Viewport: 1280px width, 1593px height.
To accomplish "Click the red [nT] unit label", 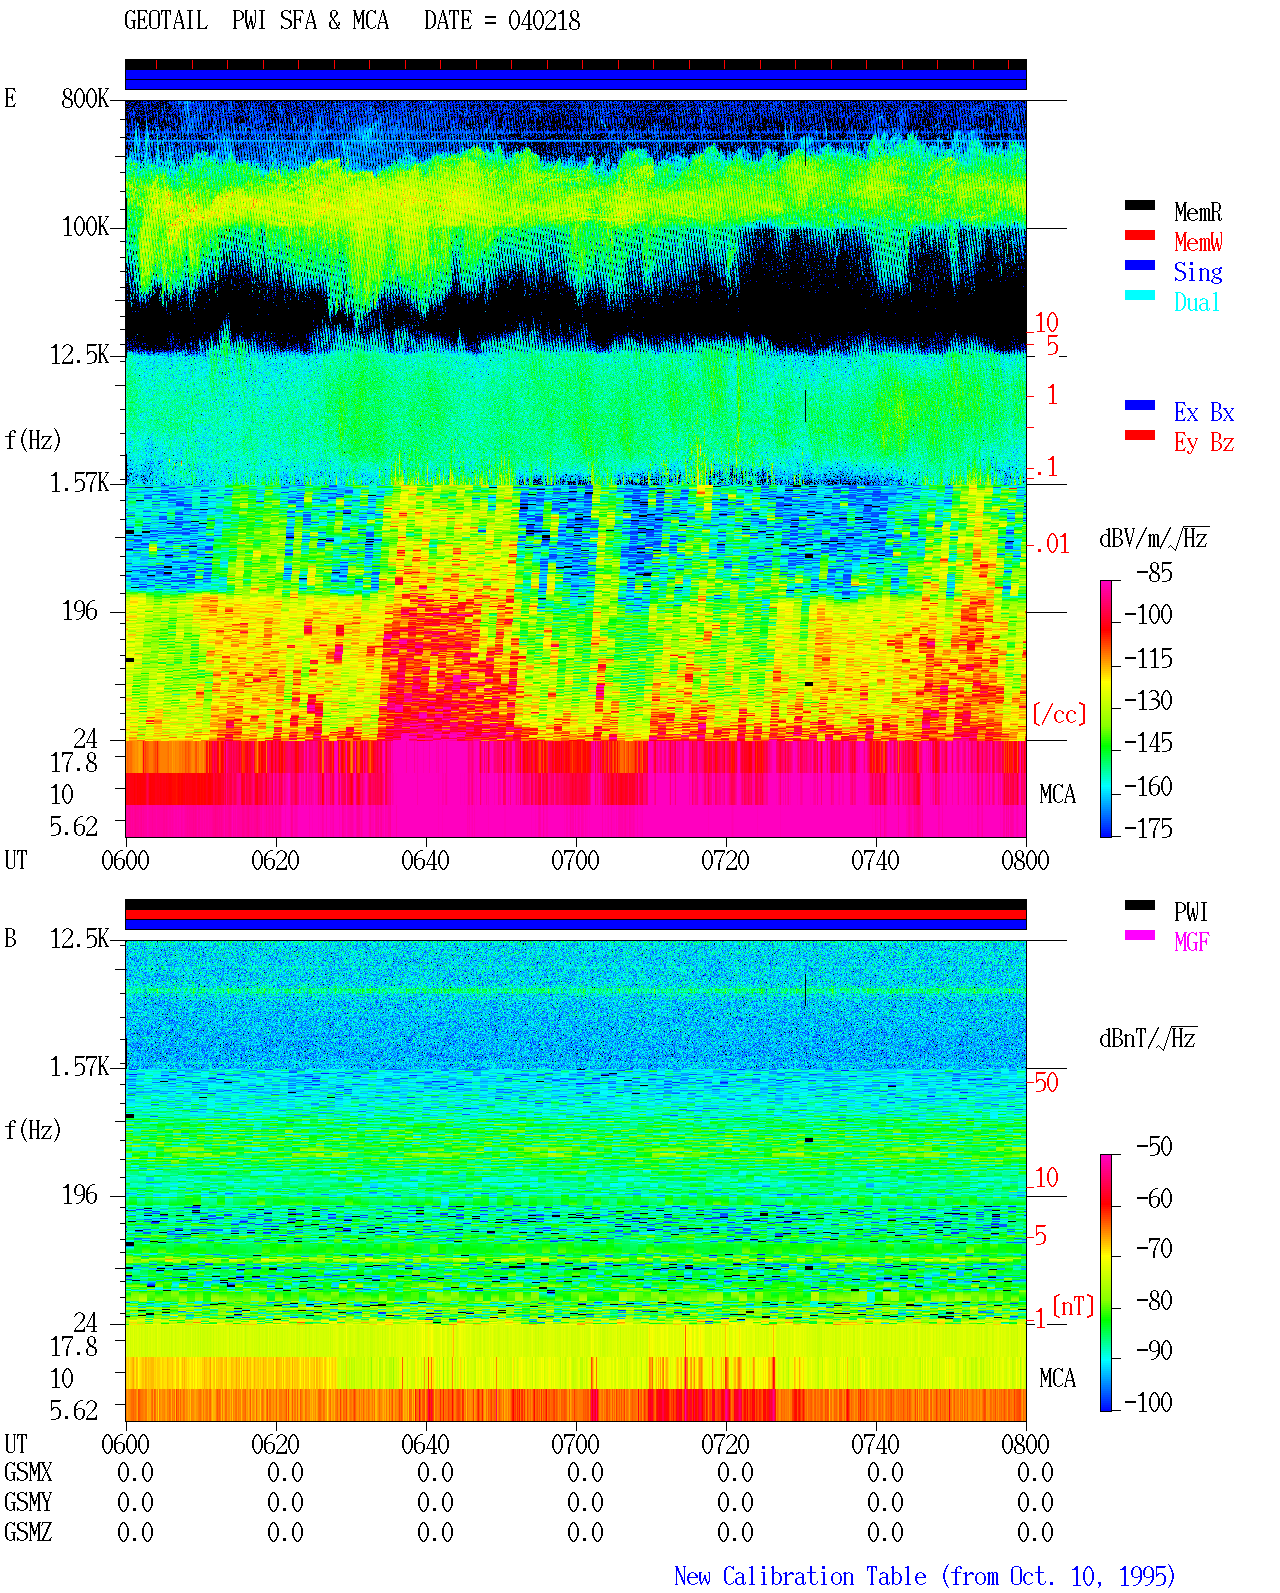I will tap(1073, 1306).
